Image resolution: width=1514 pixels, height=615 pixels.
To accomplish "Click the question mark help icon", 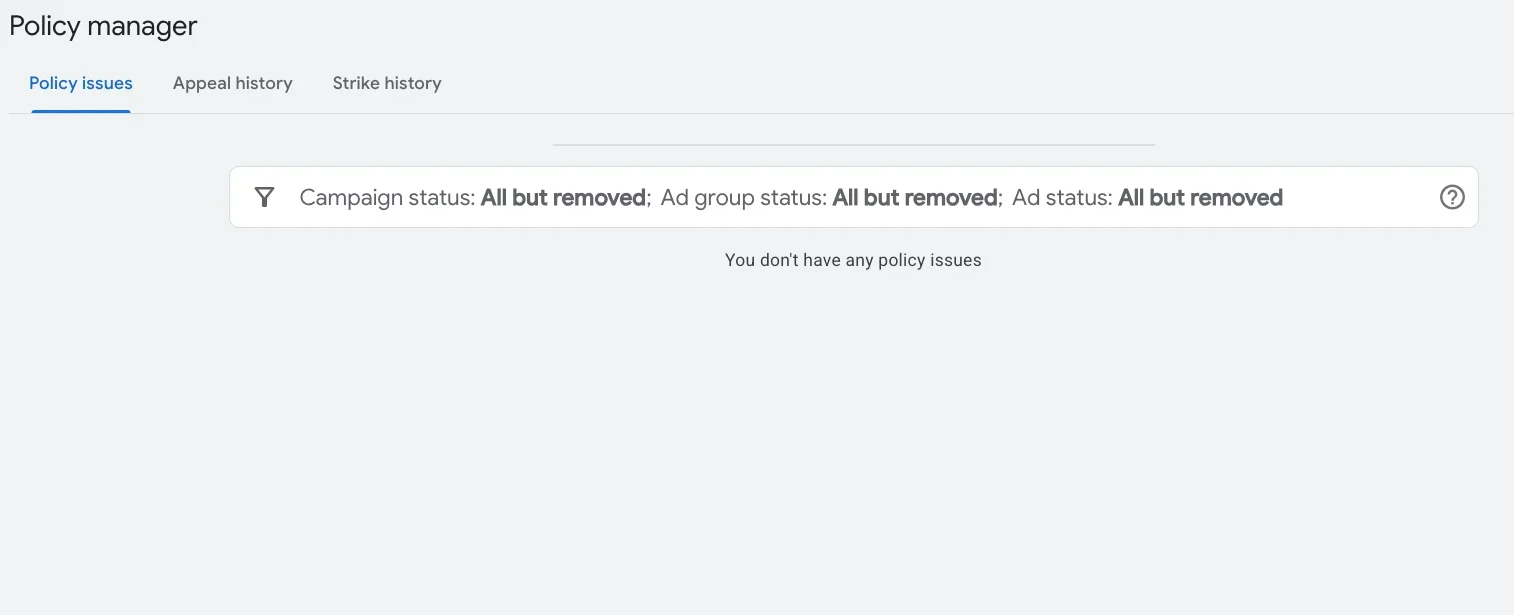I will click(x=1451, y=197).
